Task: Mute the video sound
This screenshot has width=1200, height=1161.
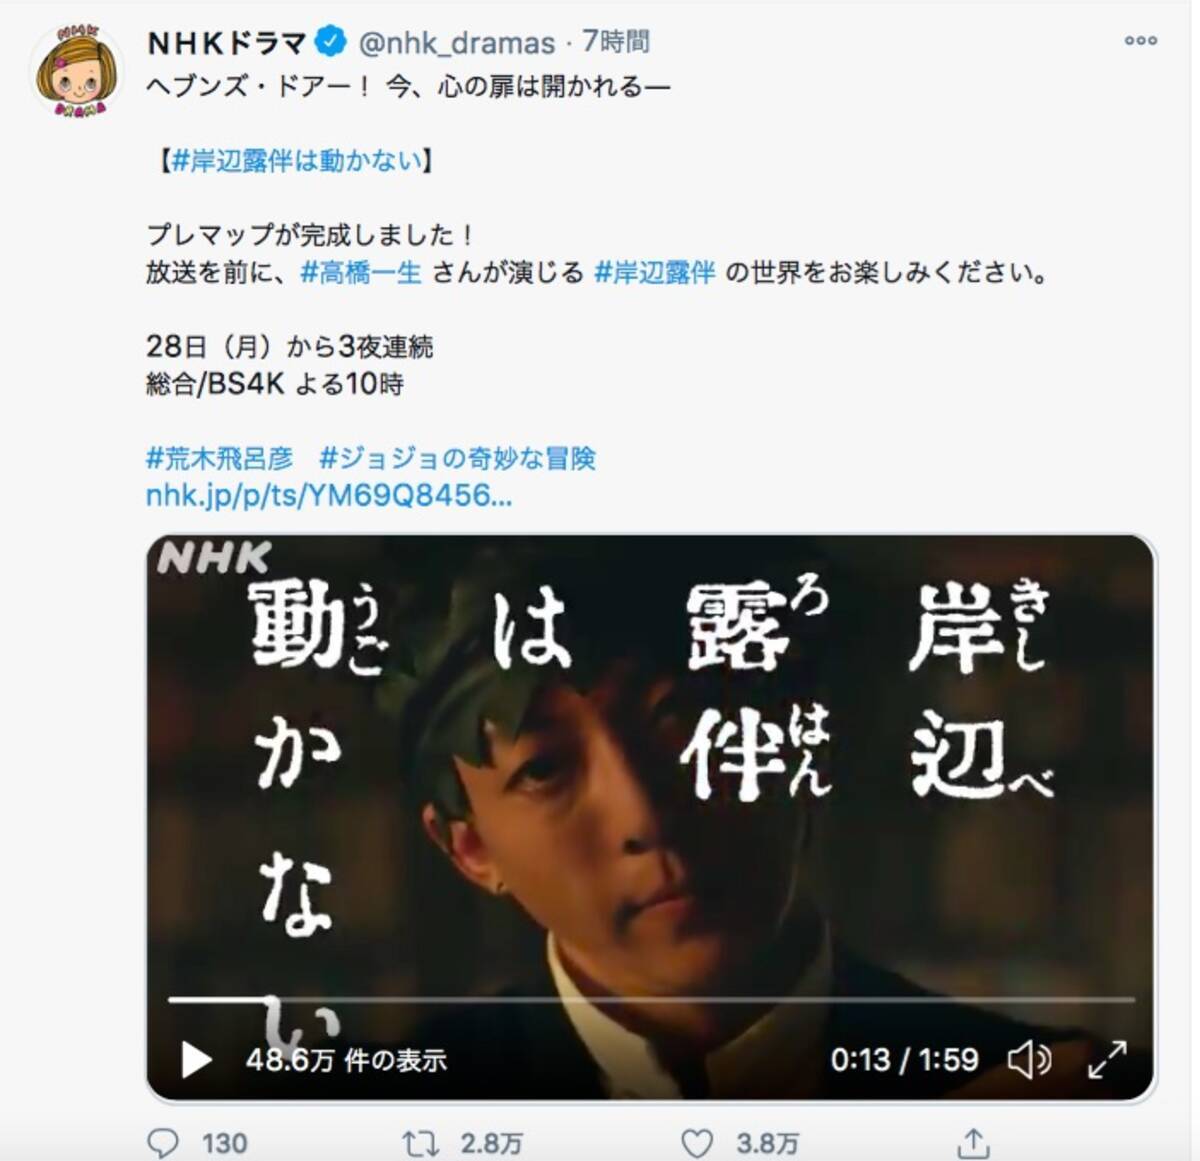Action: [1029, 1060]
